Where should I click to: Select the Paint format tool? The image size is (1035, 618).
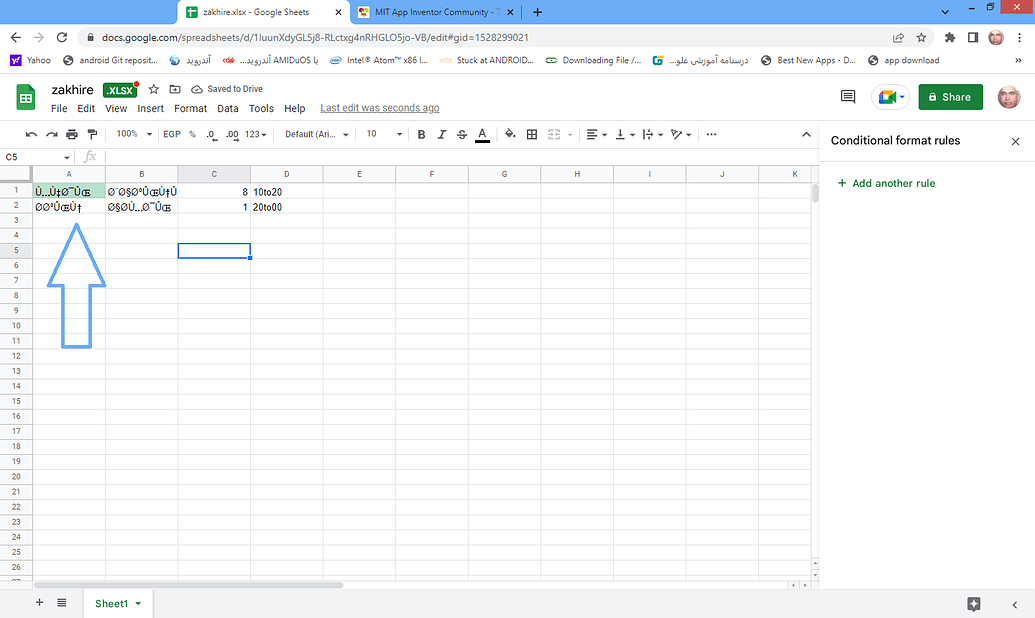pos(91,134)
